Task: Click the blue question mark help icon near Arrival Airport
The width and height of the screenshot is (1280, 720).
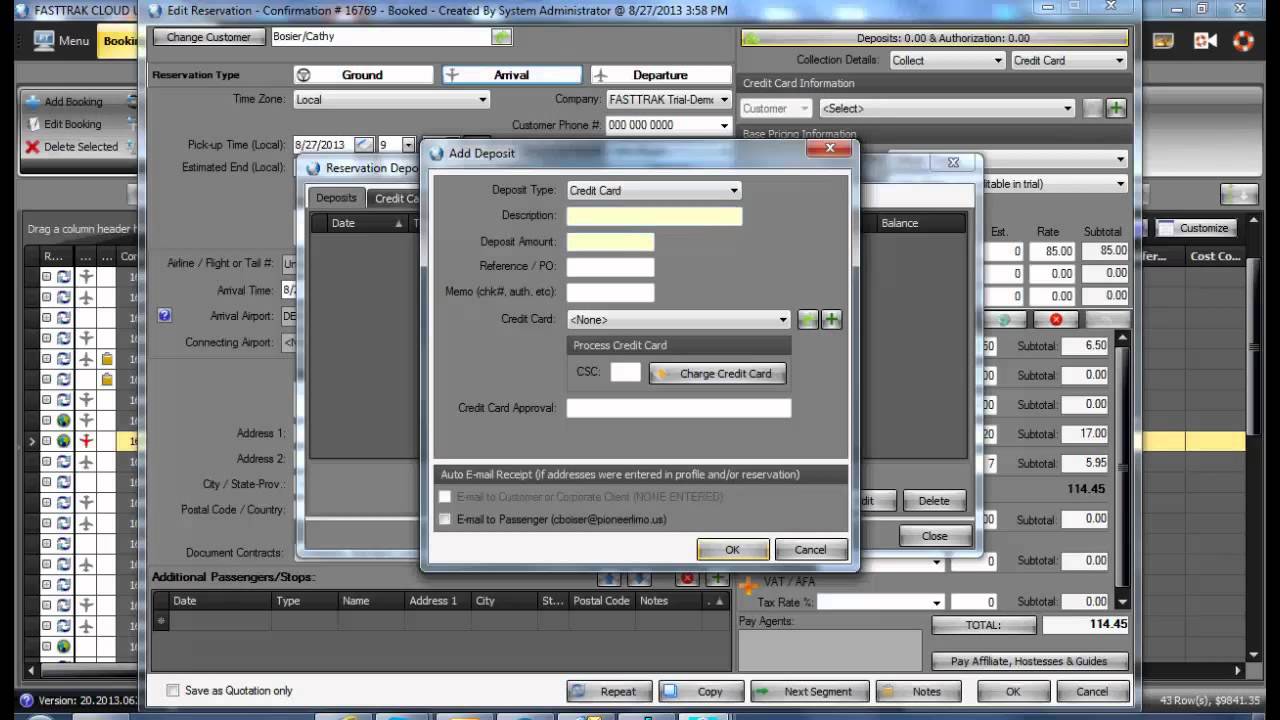Action: pos(165,315)
